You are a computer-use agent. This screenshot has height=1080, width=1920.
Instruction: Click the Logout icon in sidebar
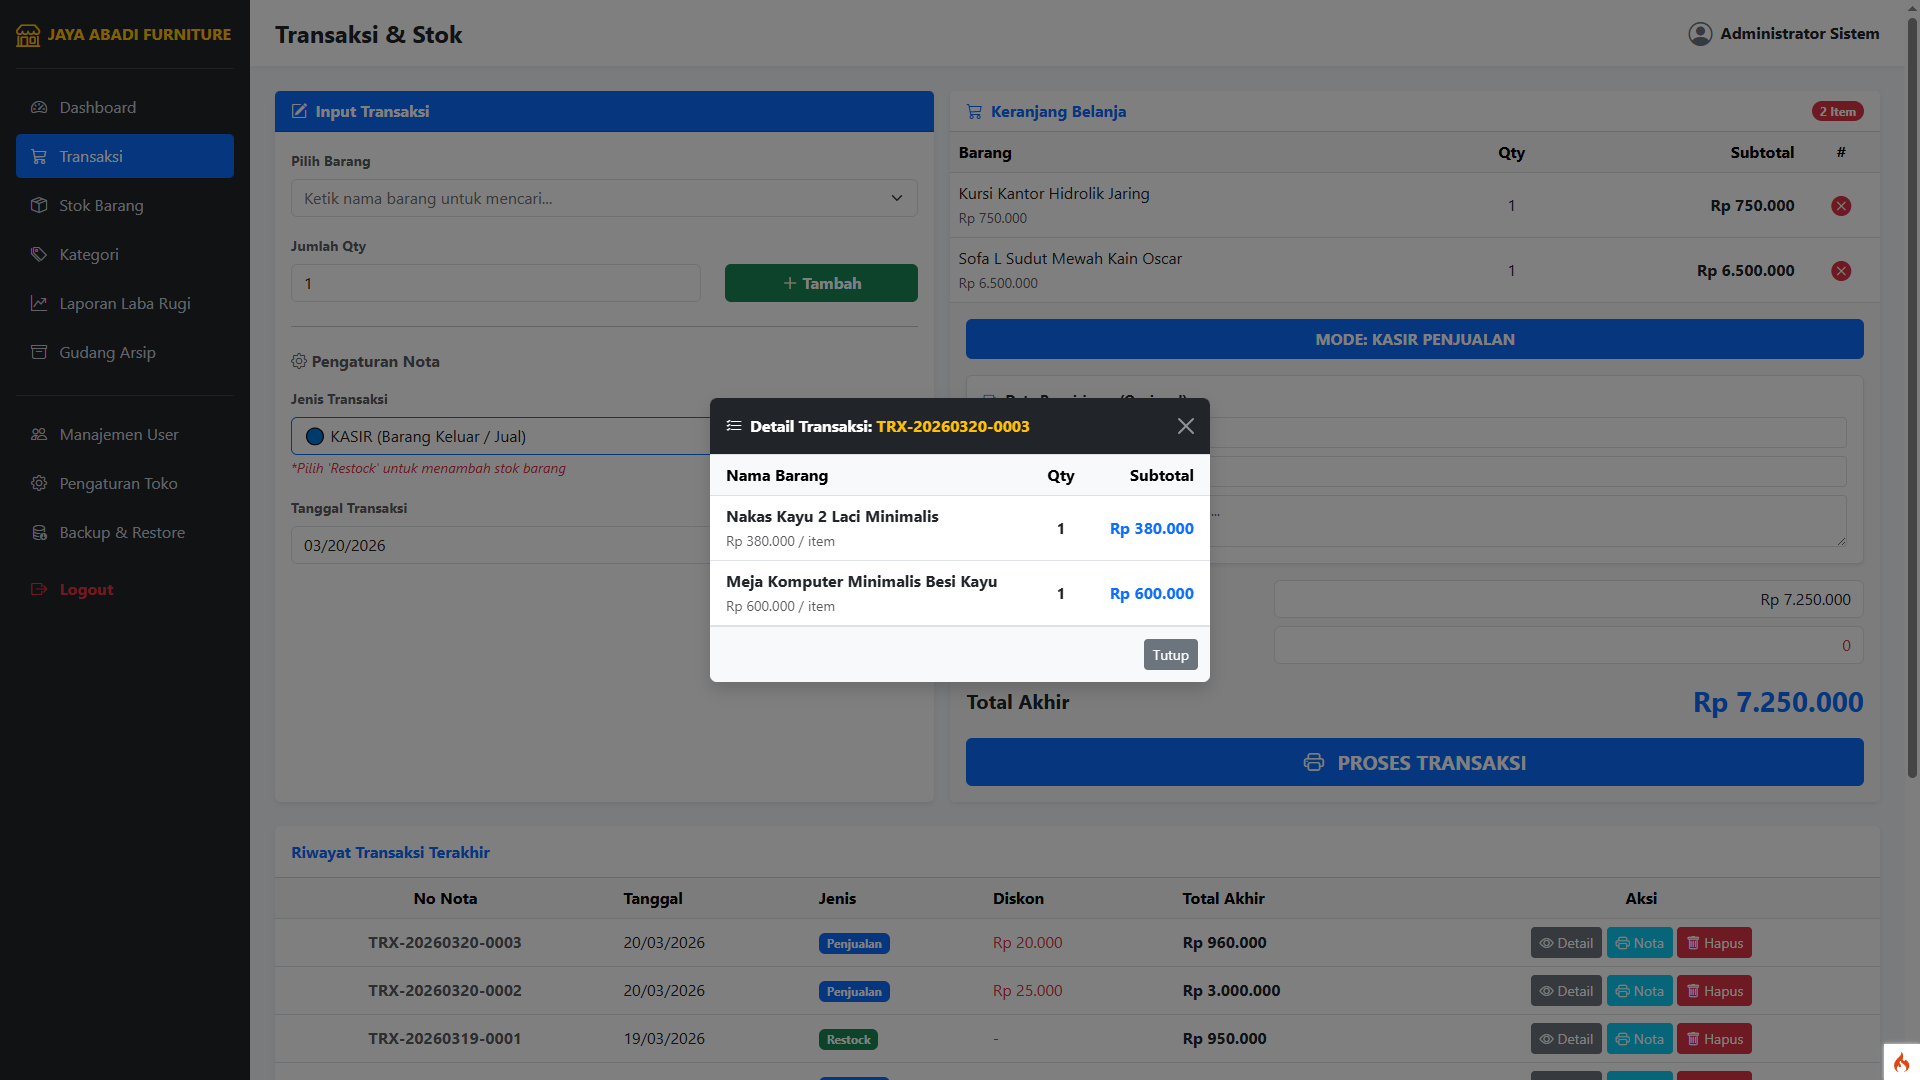click(39, 589)
